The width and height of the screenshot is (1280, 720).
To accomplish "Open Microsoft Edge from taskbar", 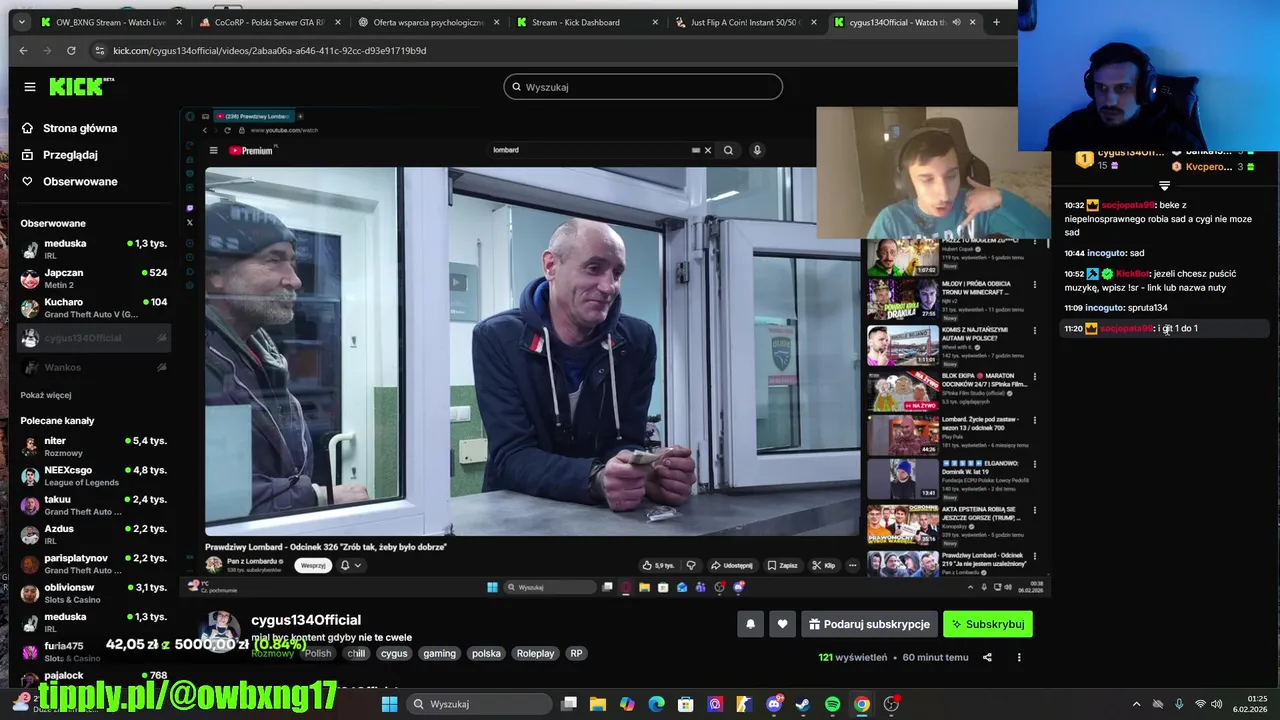I will pos(656,704).
